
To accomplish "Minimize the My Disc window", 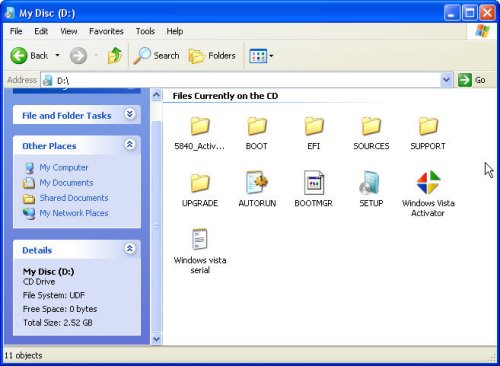I will [x=452, y=13].
